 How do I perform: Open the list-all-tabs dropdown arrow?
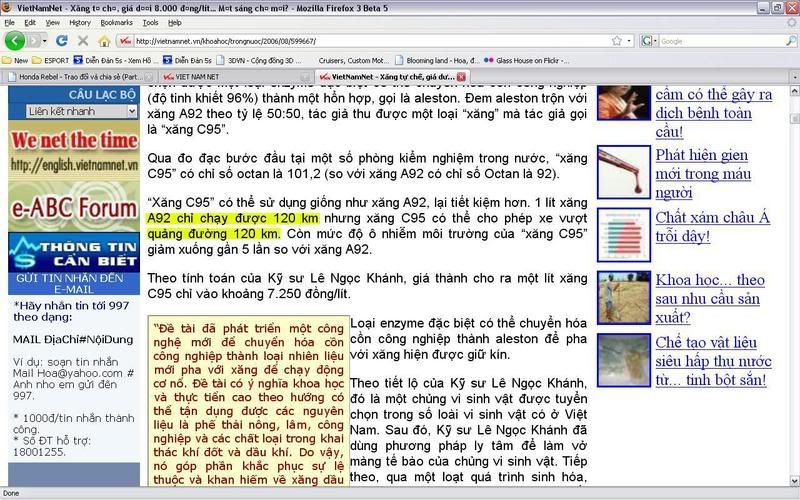(794, 77)
